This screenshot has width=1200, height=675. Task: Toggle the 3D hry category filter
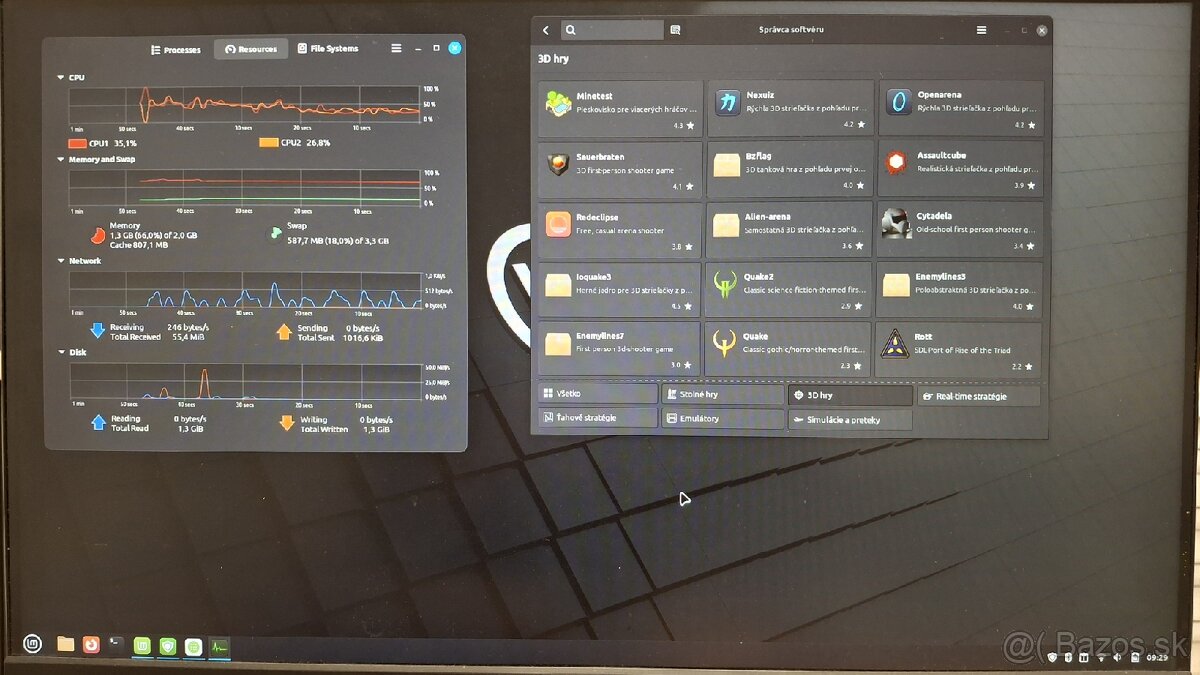point(849,395)
